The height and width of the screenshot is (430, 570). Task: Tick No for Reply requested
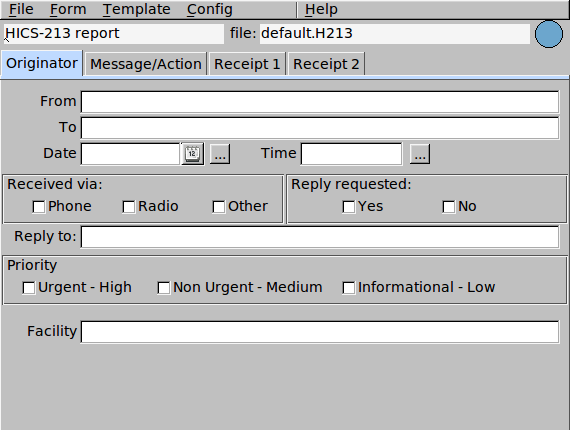pos(449,207)
